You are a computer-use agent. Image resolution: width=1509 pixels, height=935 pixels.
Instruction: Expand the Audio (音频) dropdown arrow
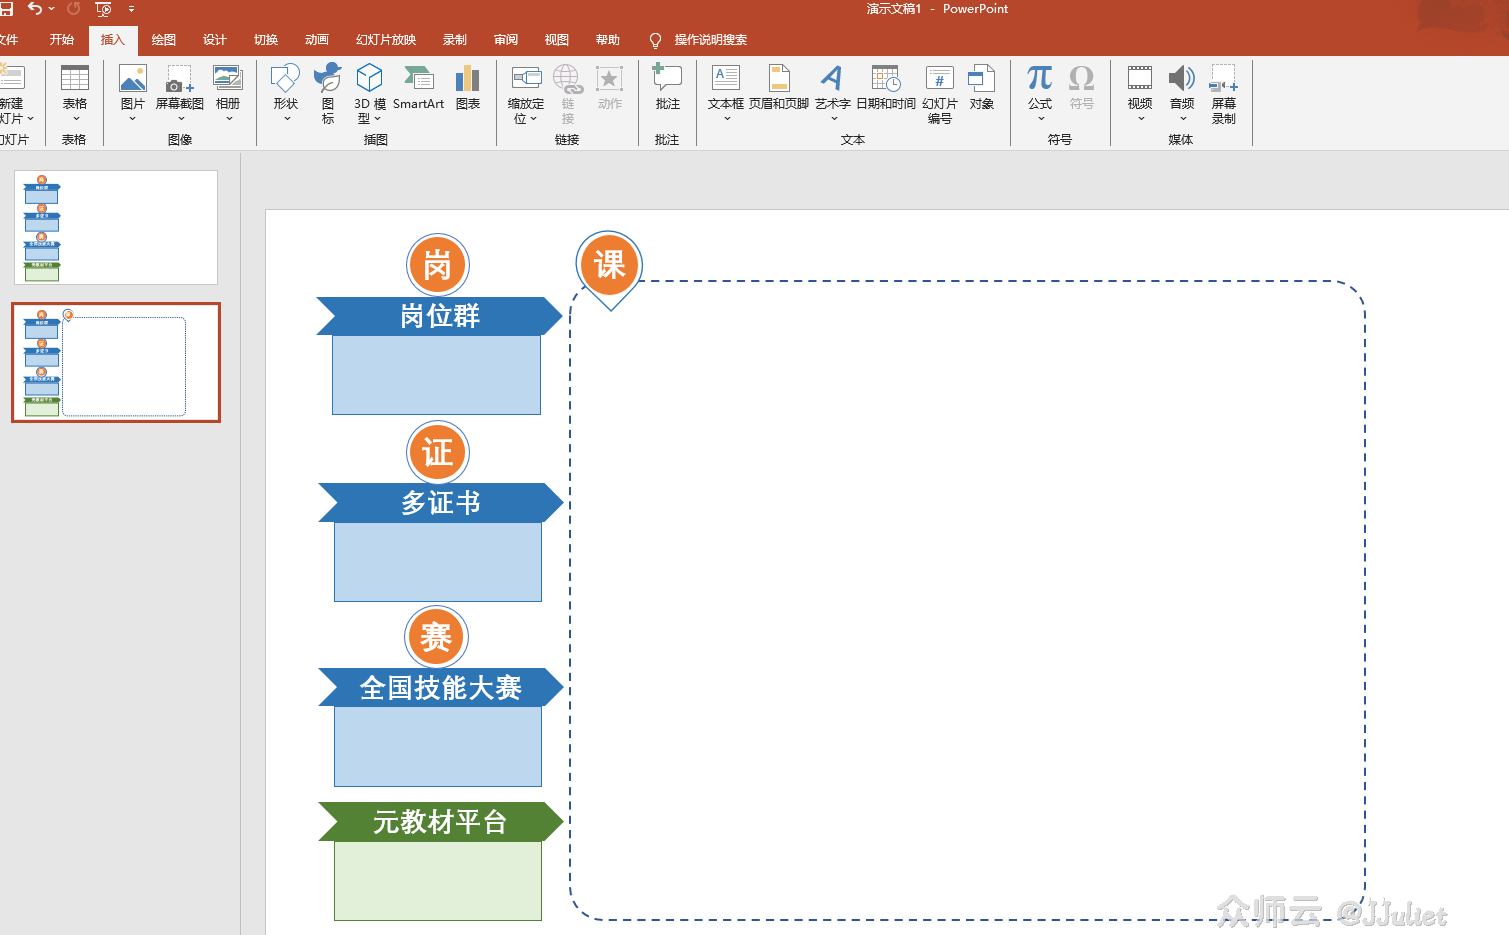1183,119
